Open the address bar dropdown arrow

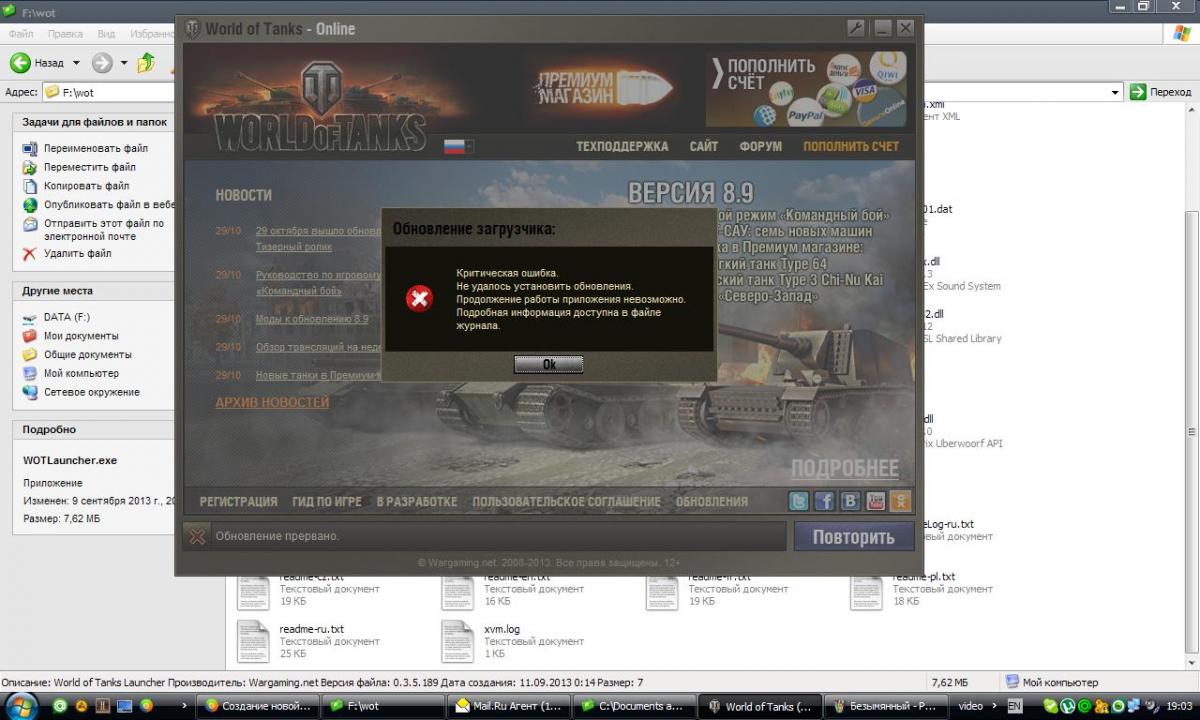click(1116, 92)
